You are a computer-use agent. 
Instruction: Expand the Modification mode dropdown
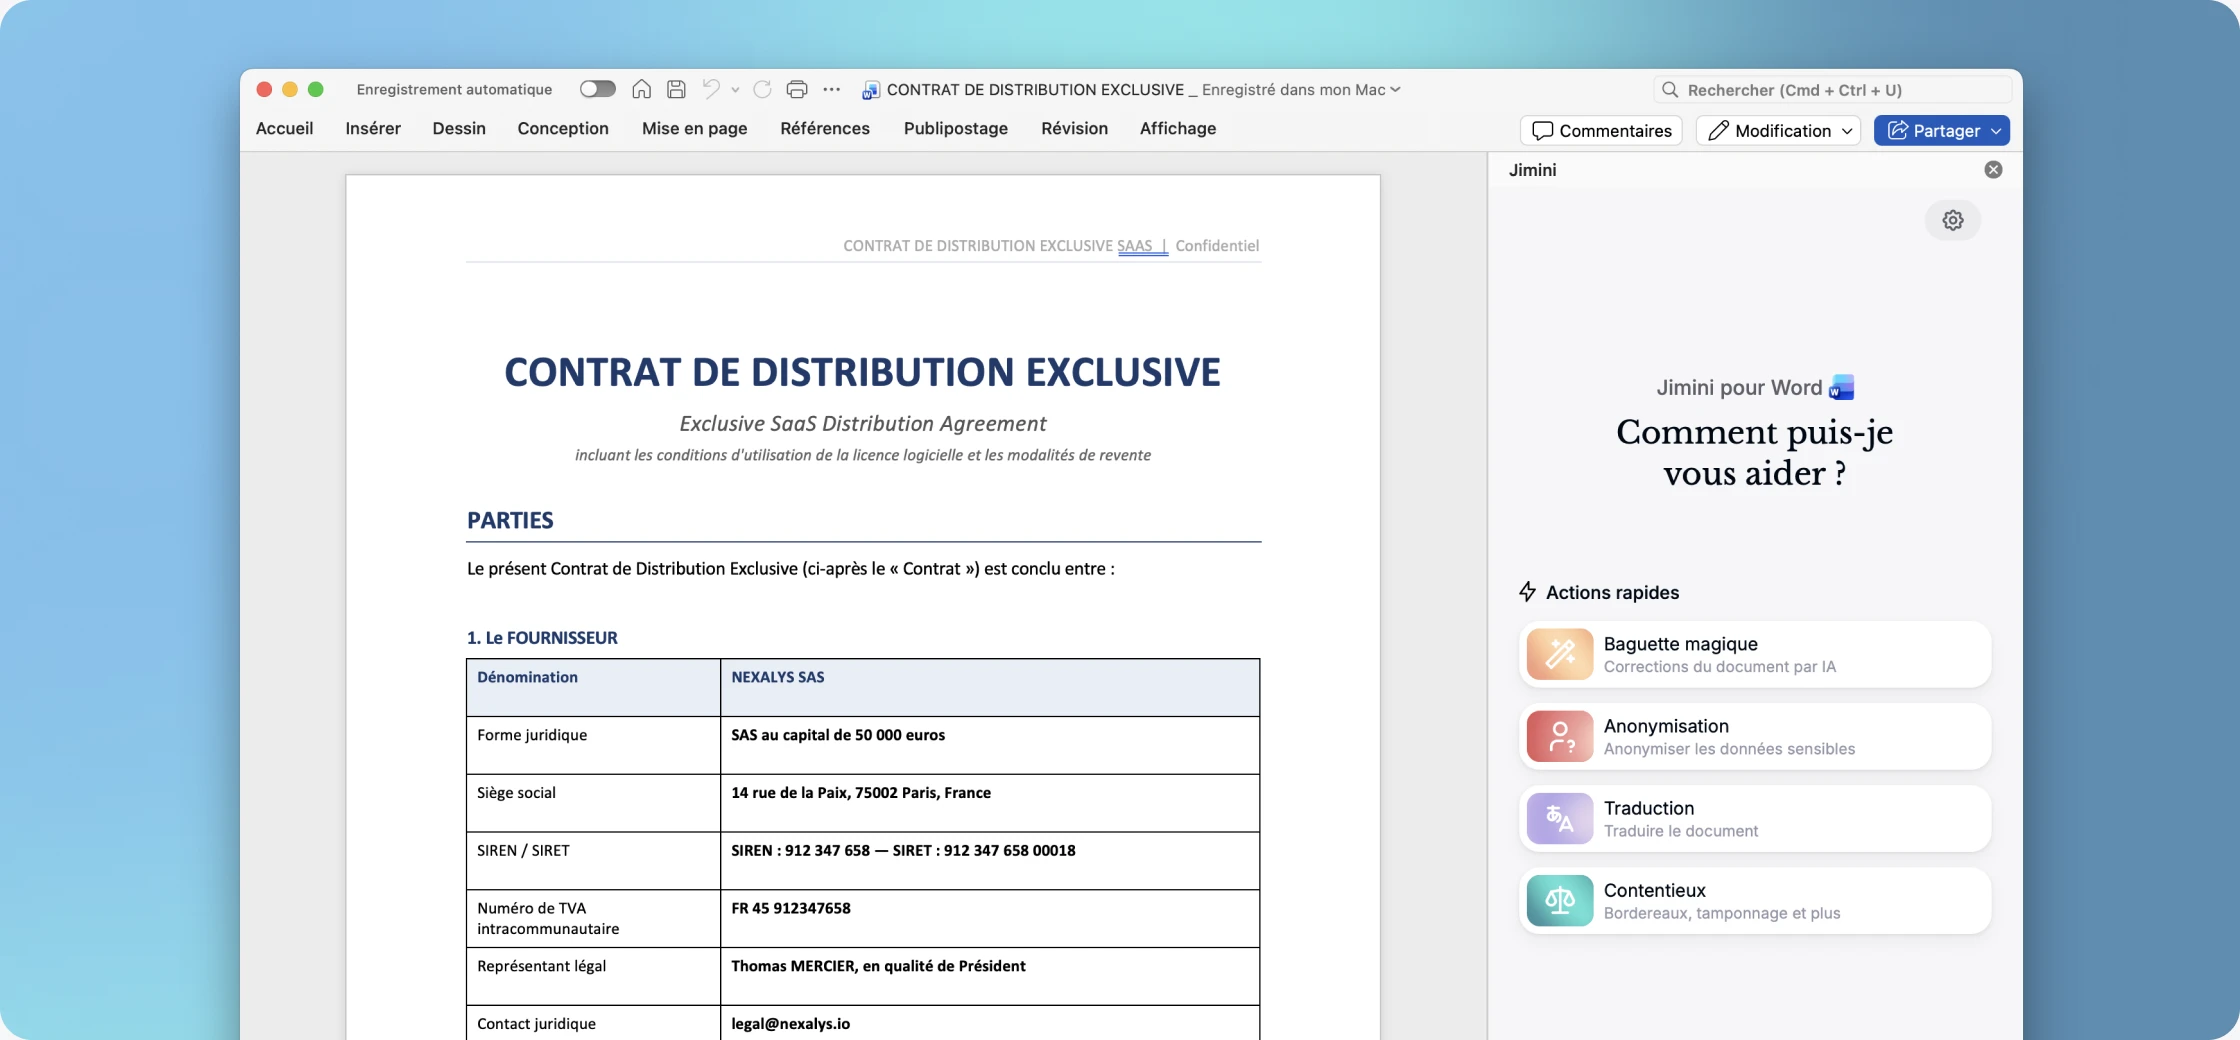(x=1778, y=131)
